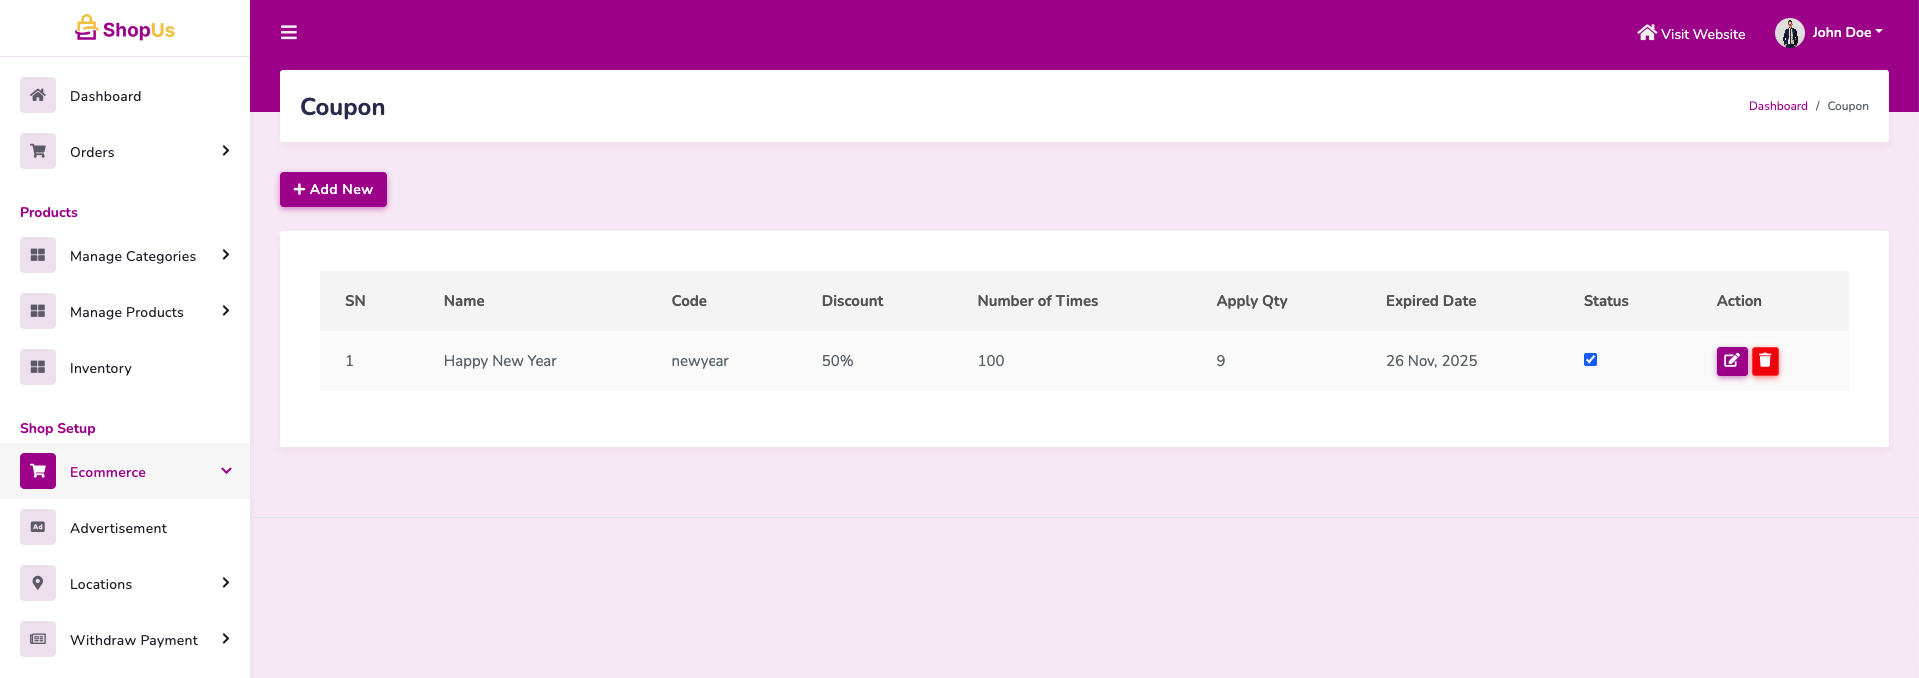
Task: Expand the Manage Products submenu arrow
Action: tap(226, 311)
